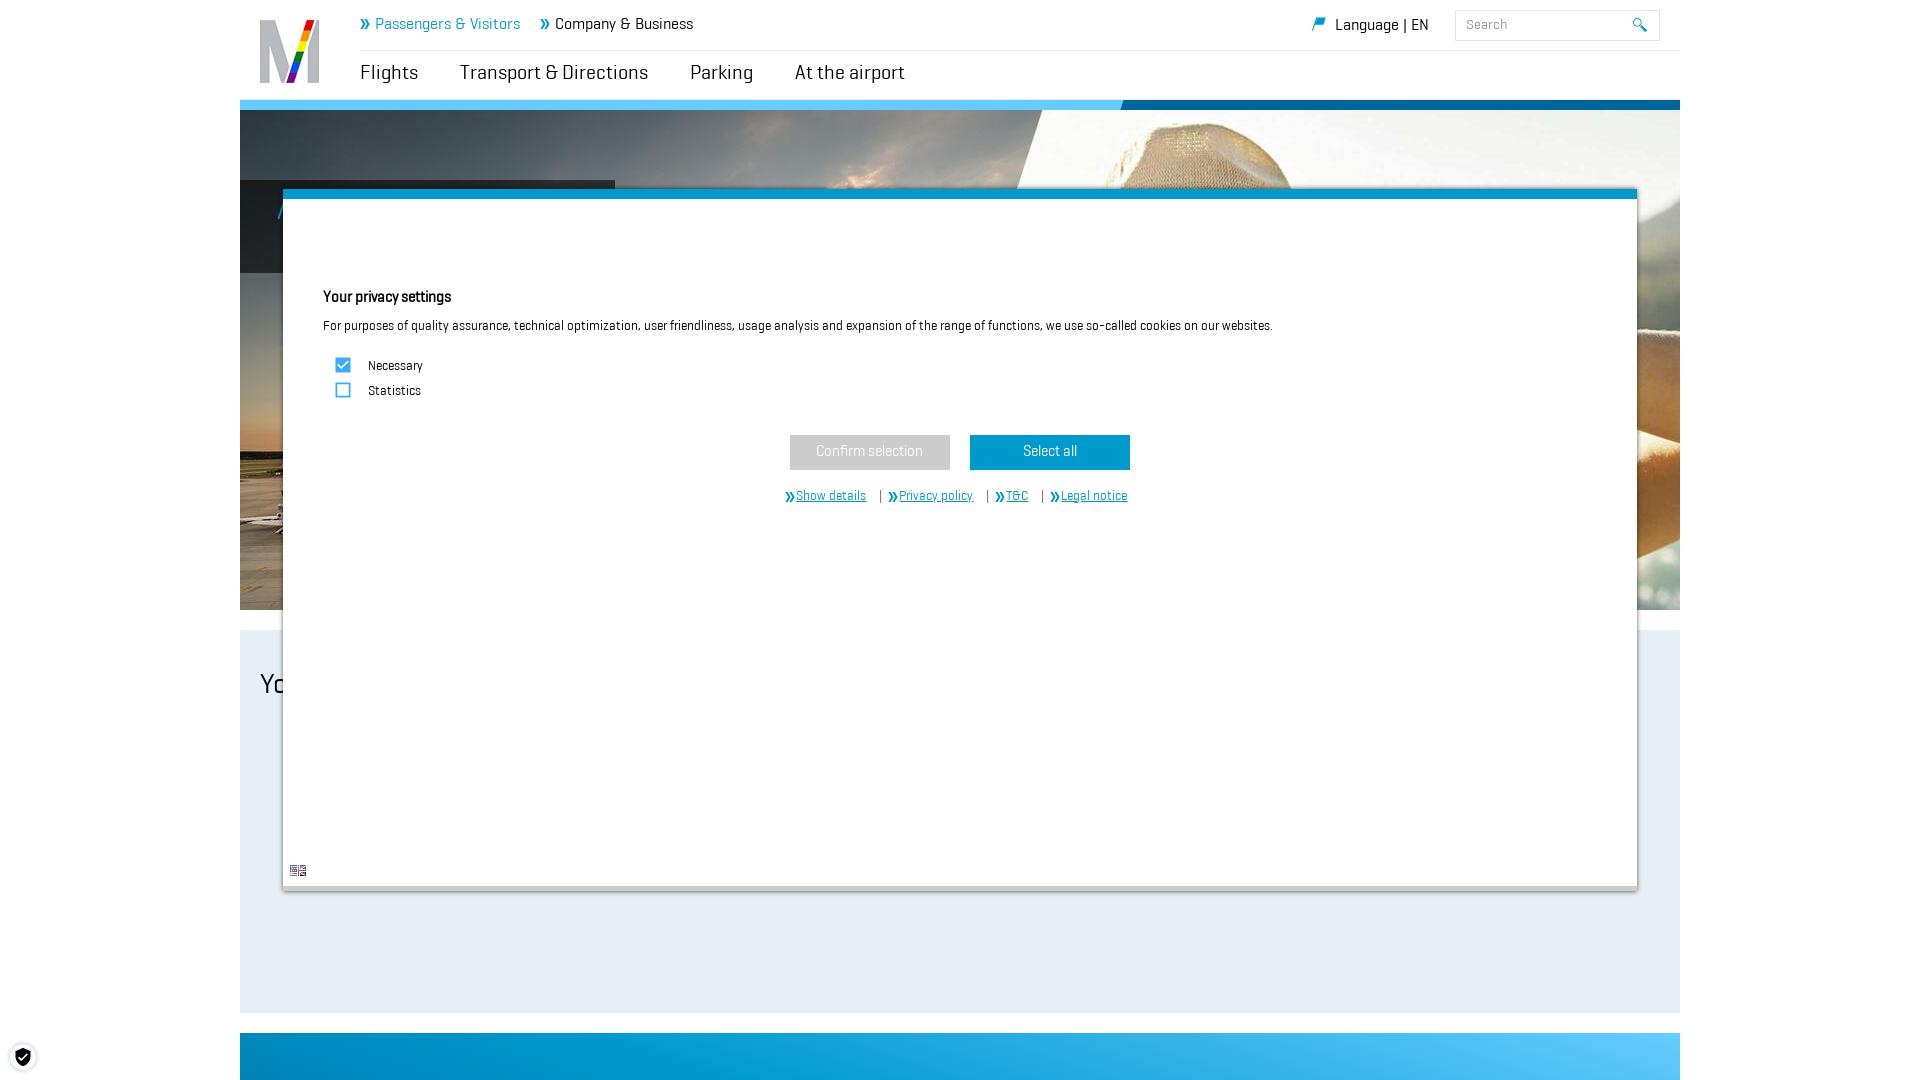Image resolution: width=1920 pixels, height=1080 pixels.
Task: Click the 'Your privacy settings' heading
Action: (387, 297)
